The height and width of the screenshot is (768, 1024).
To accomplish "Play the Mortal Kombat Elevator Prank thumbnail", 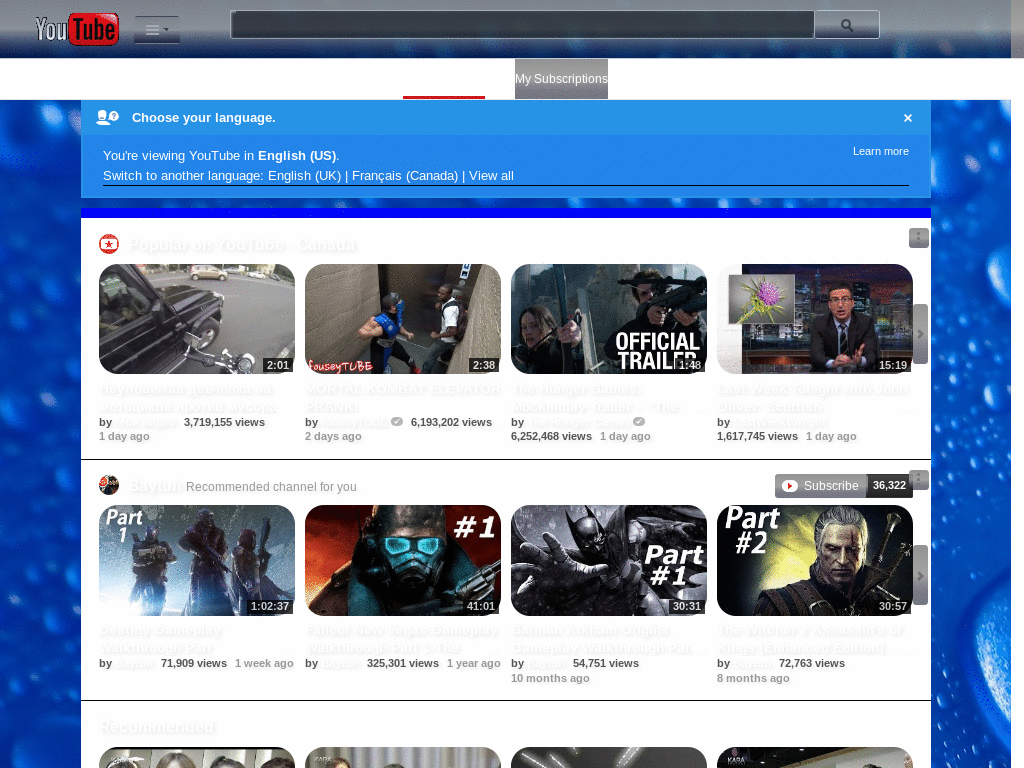I will click(x=403, y=319).
